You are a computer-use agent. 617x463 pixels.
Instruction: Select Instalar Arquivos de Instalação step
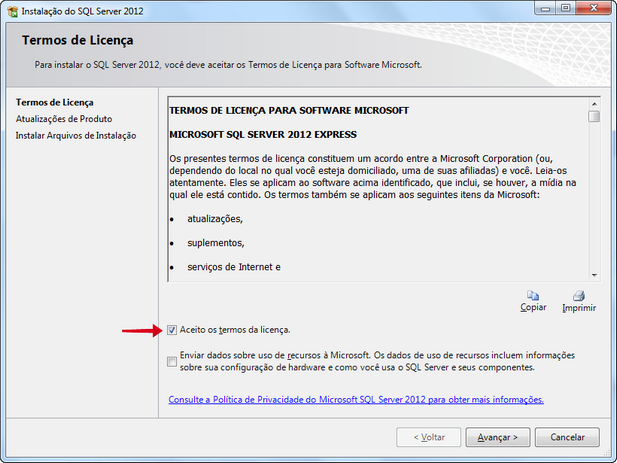[x=76, y=136]
